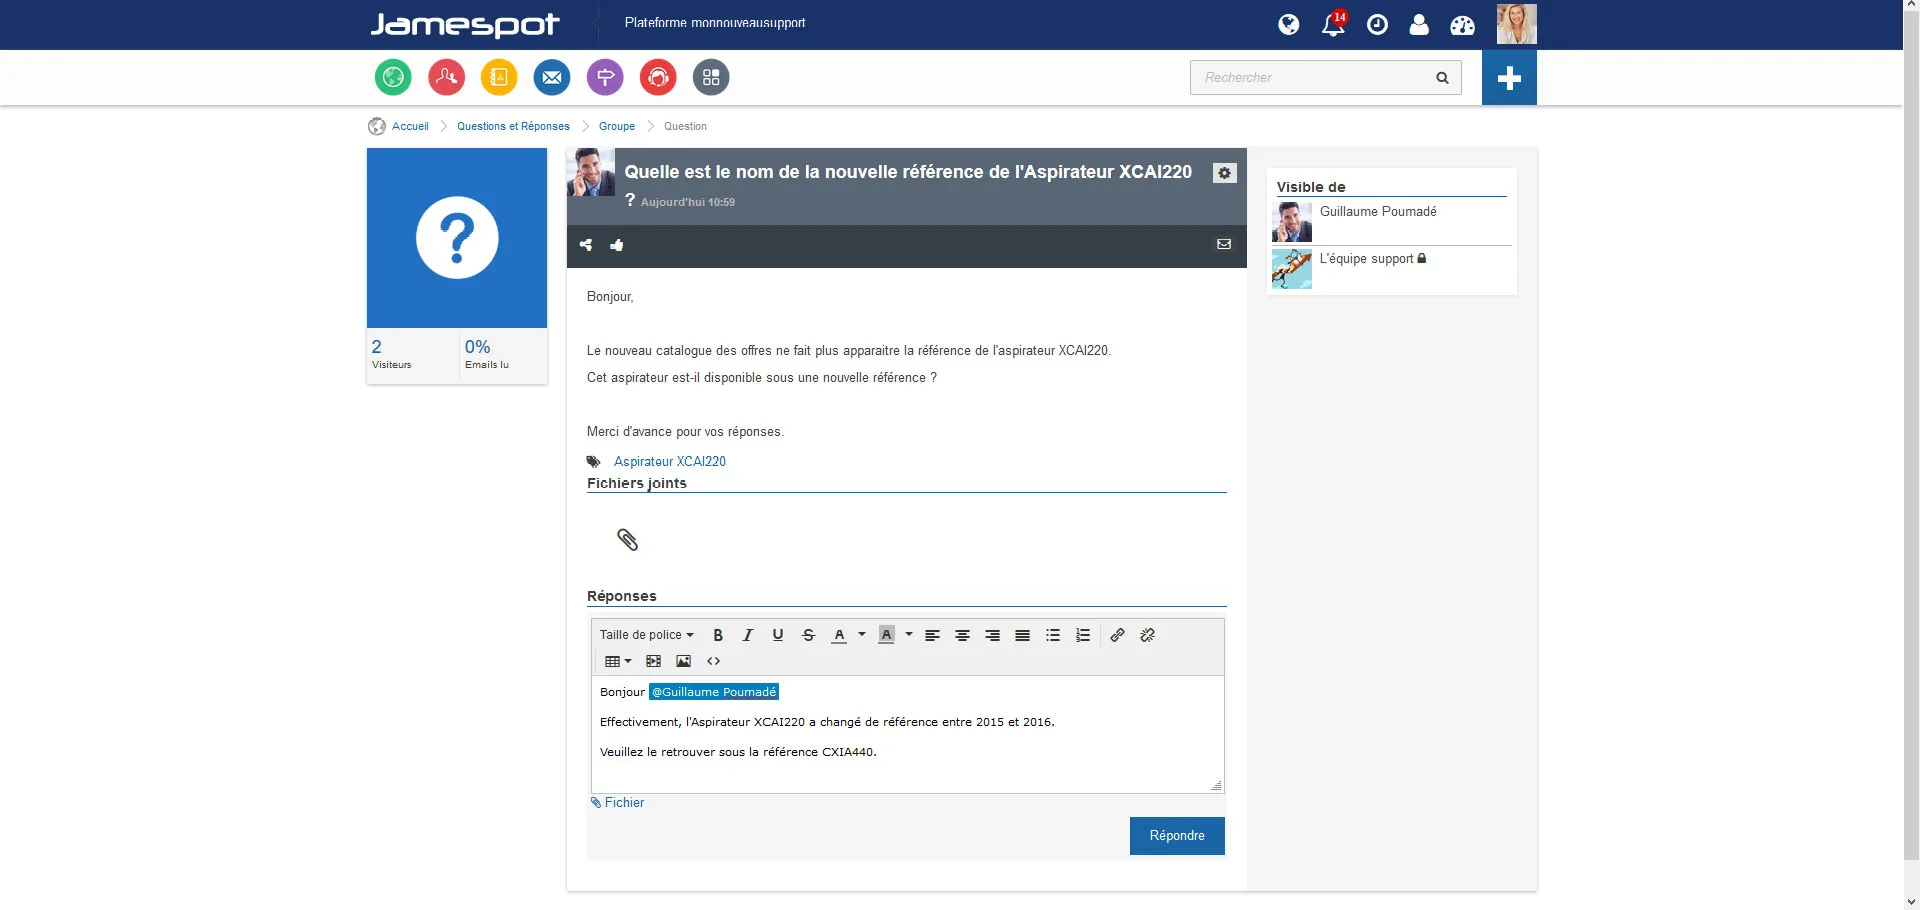Viewport: 1920px width, 910px height.
Task: Click the author photo beside question title
Action: coord(591,172)
